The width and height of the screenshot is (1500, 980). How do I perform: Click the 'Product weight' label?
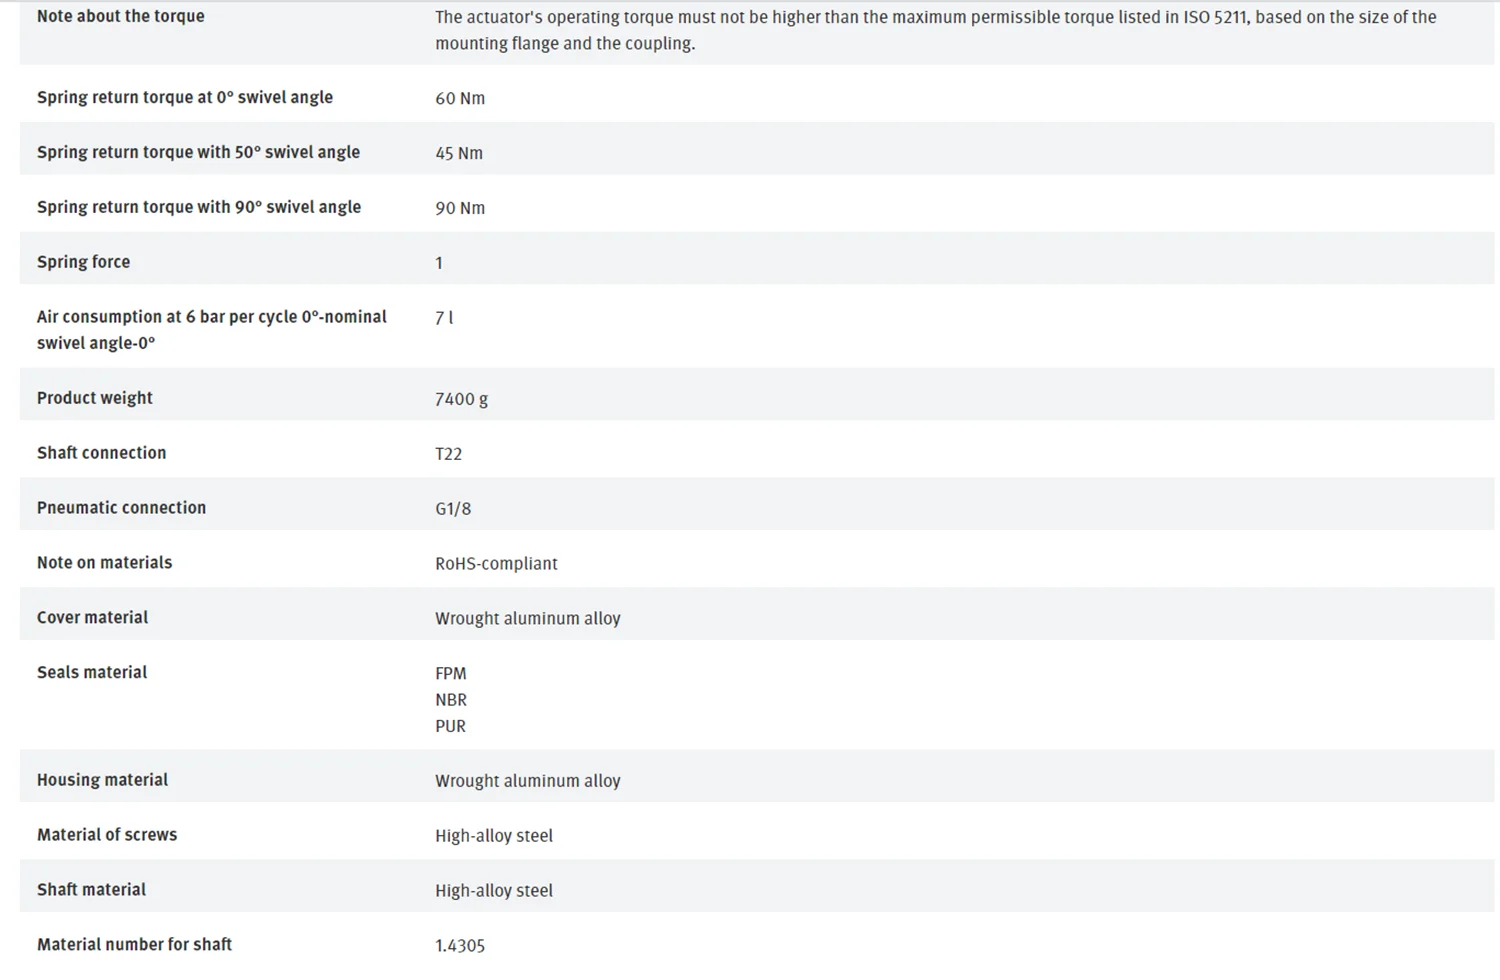95,398
